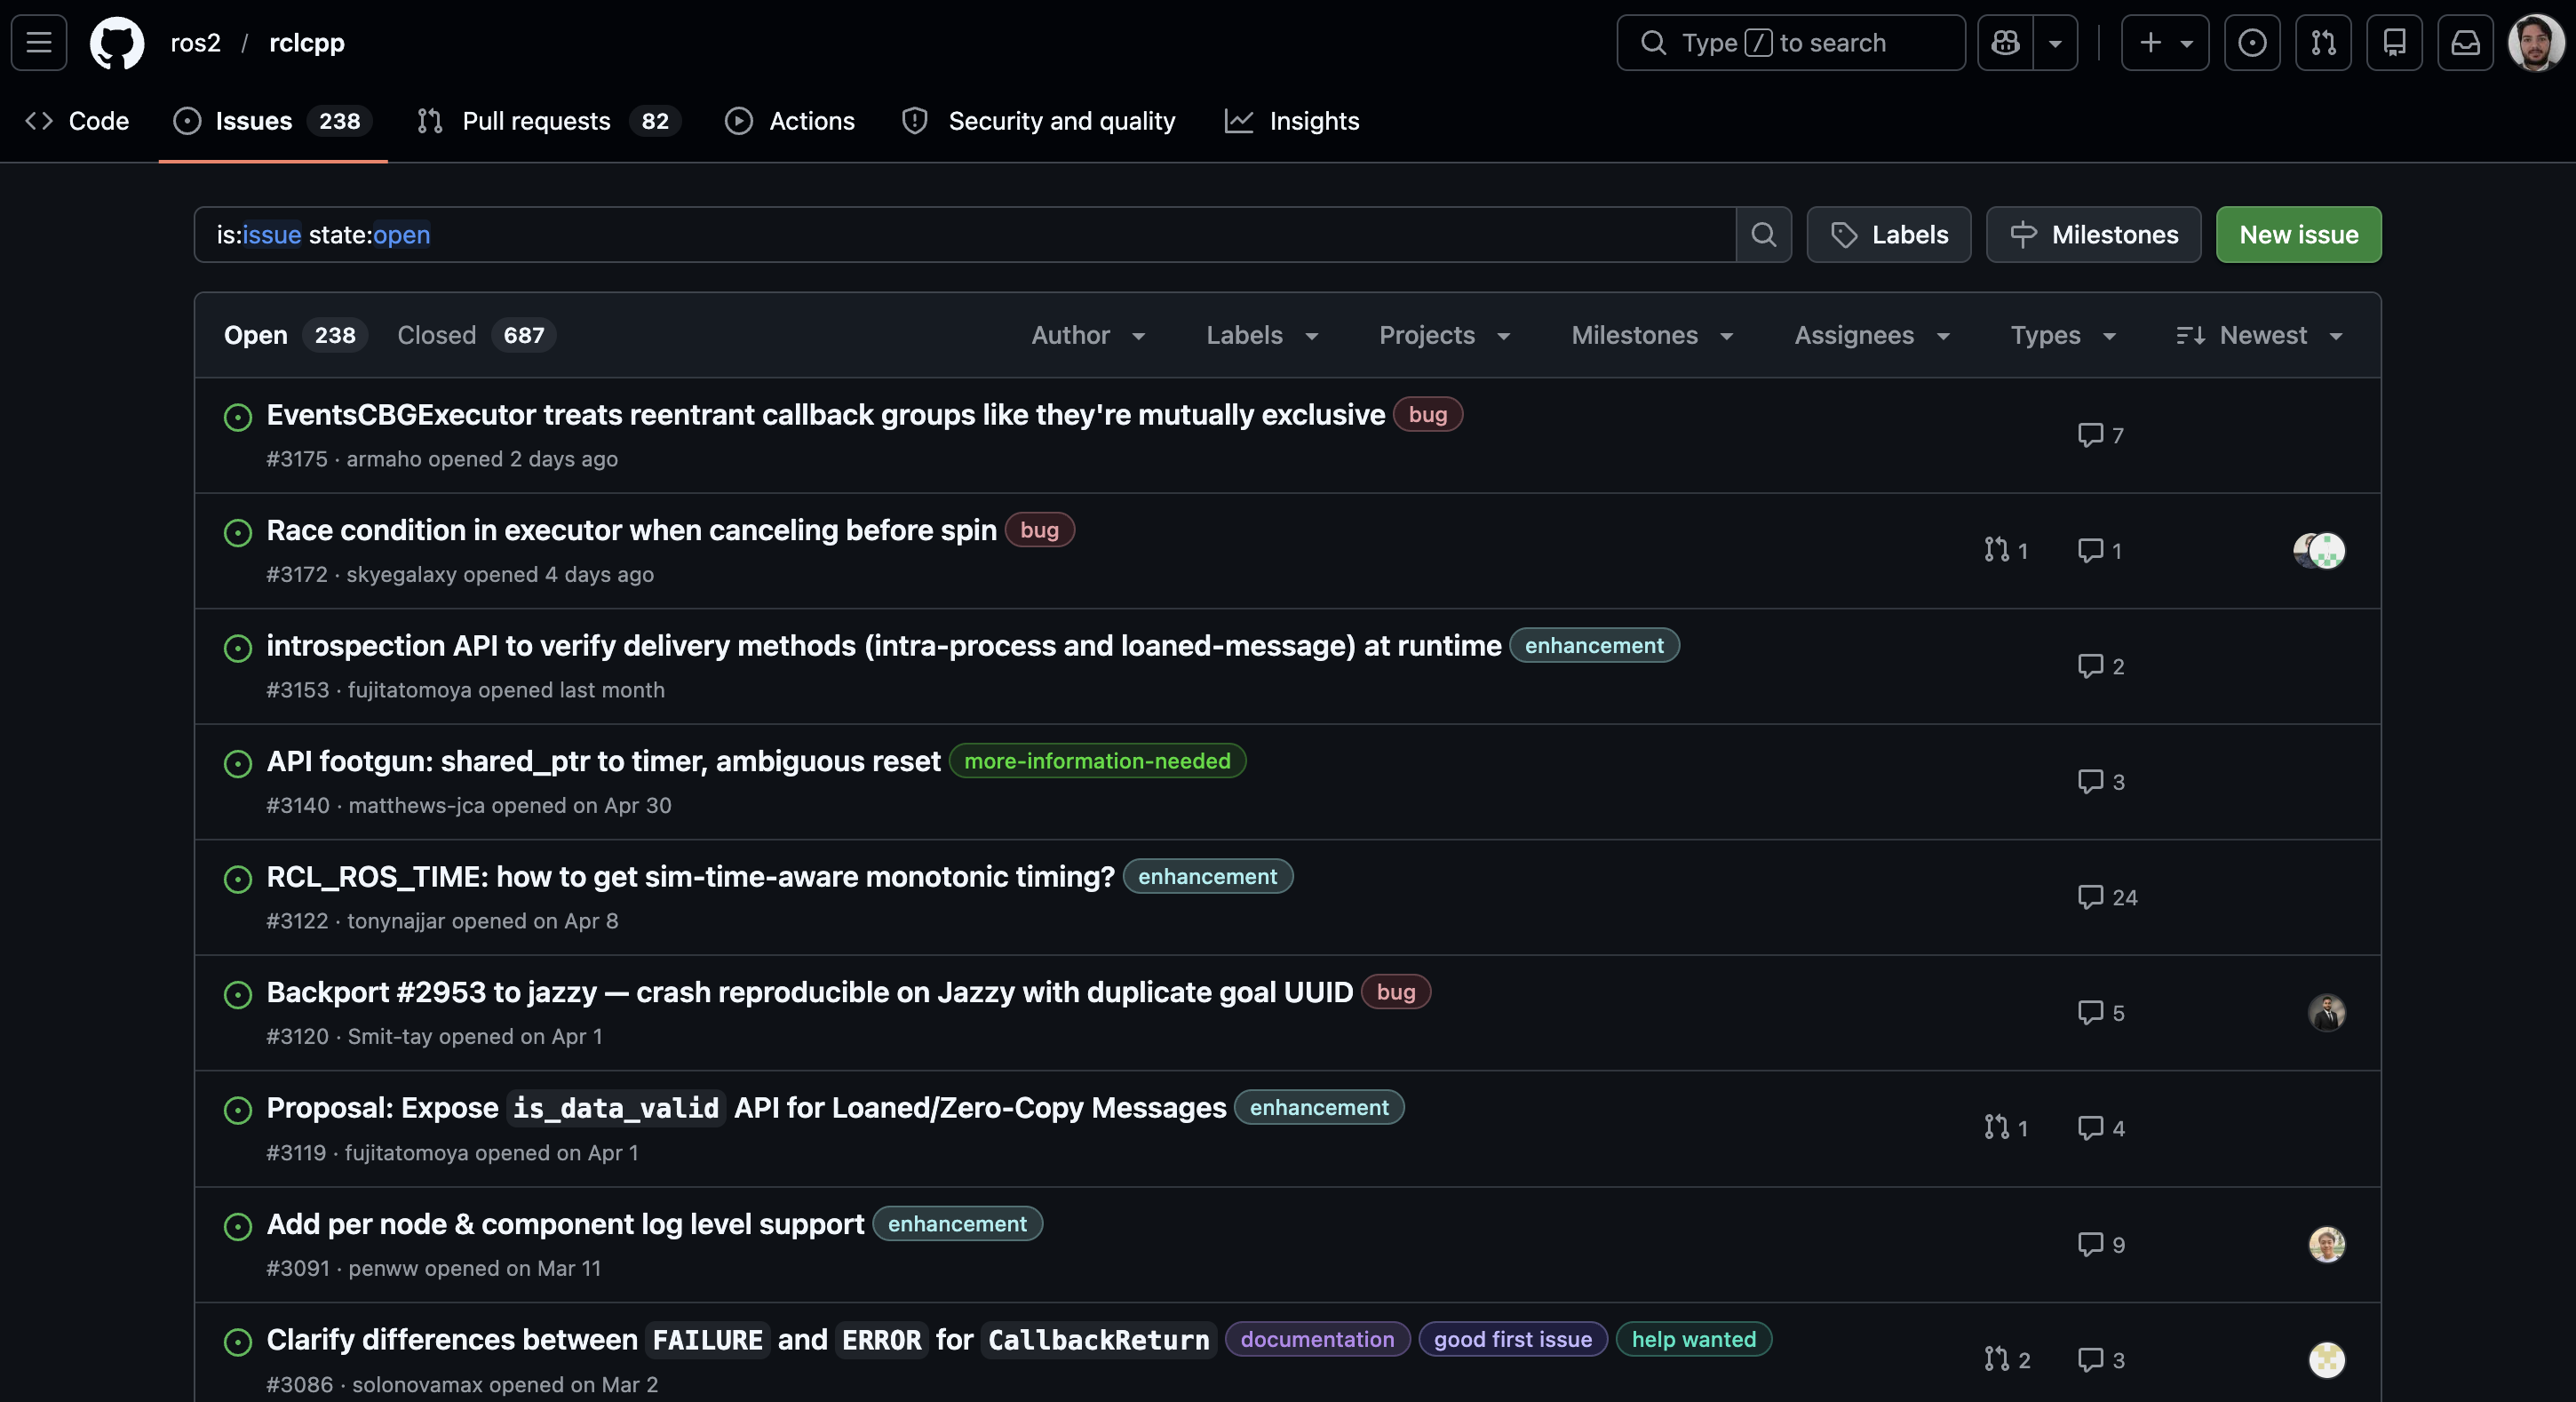Viewport: 2576px width, 1402px height.
Task: Open the hamburger navigation menu
Action: tap(39, 42)
